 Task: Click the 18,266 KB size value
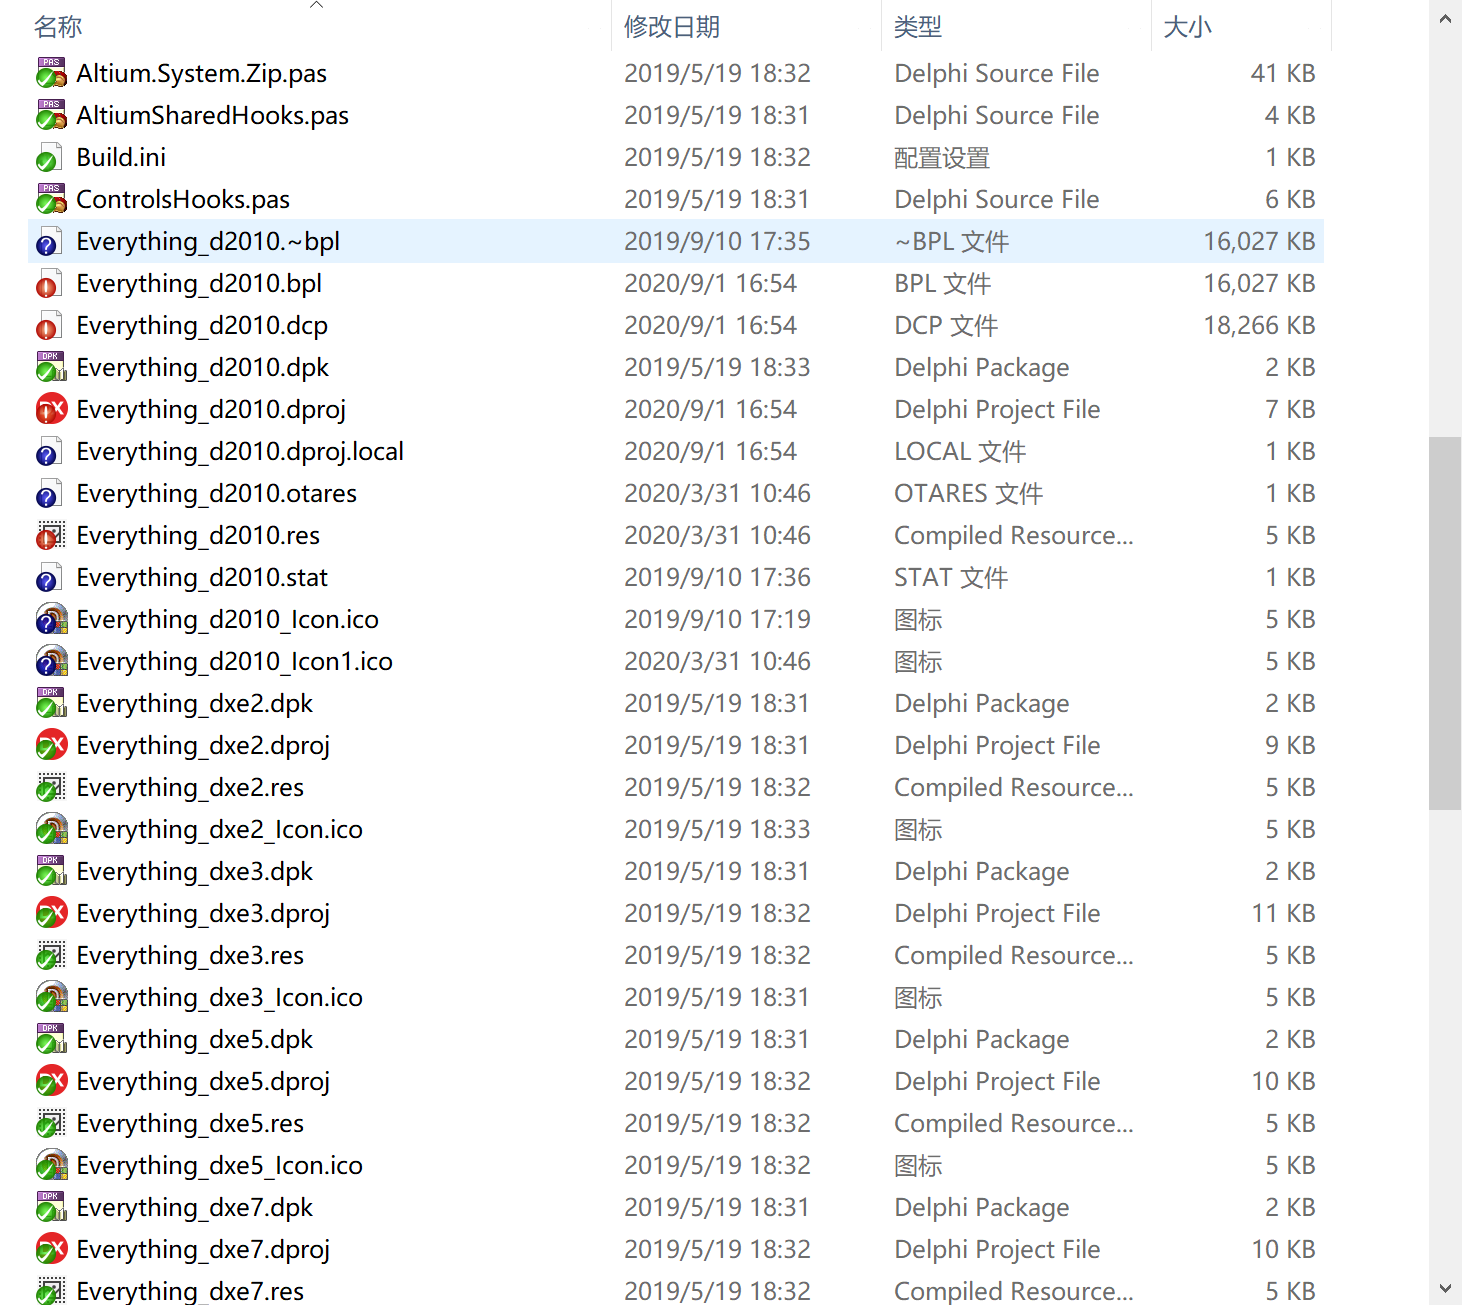tap(1259, 325)
